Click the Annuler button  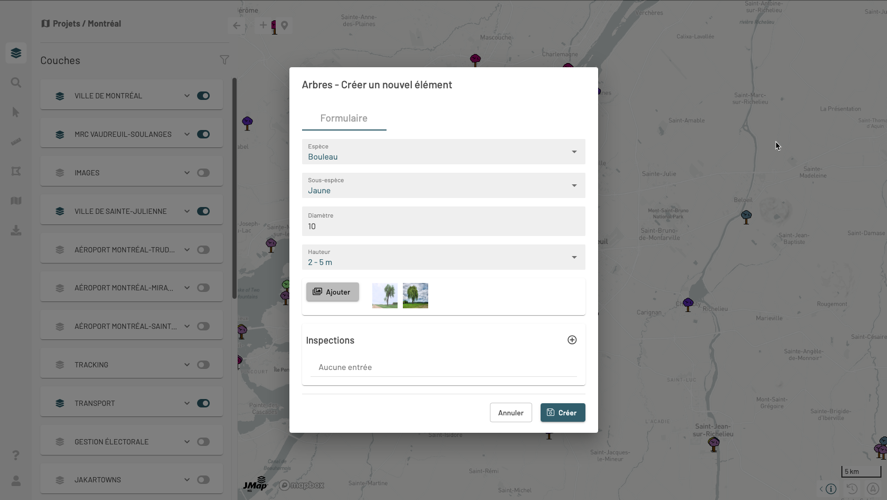(510, 412)
